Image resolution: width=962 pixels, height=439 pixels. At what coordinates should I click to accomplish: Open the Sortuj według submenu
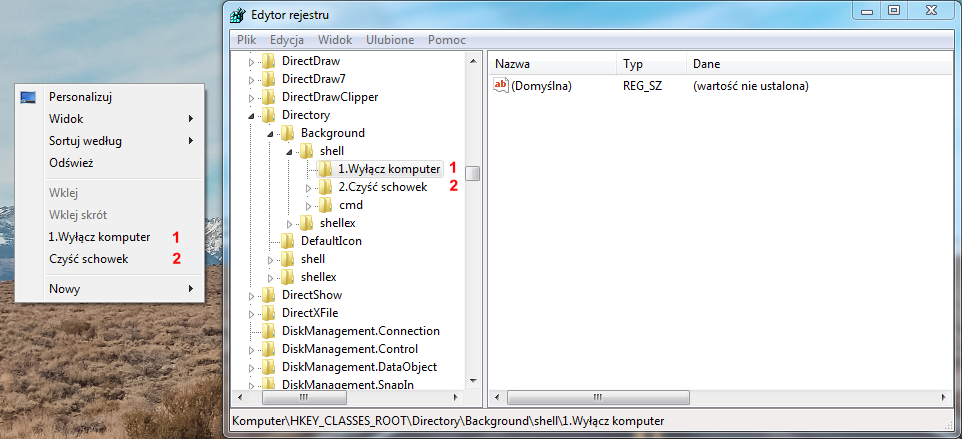click(x=110, y=141)
